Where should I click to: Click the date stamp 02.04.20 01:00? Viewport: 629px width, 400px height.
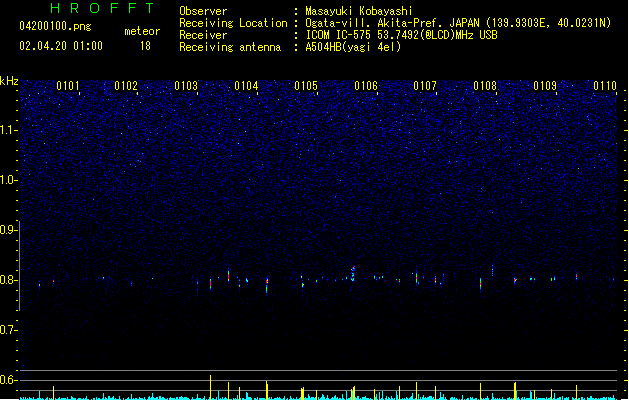(x=61, y=46)
